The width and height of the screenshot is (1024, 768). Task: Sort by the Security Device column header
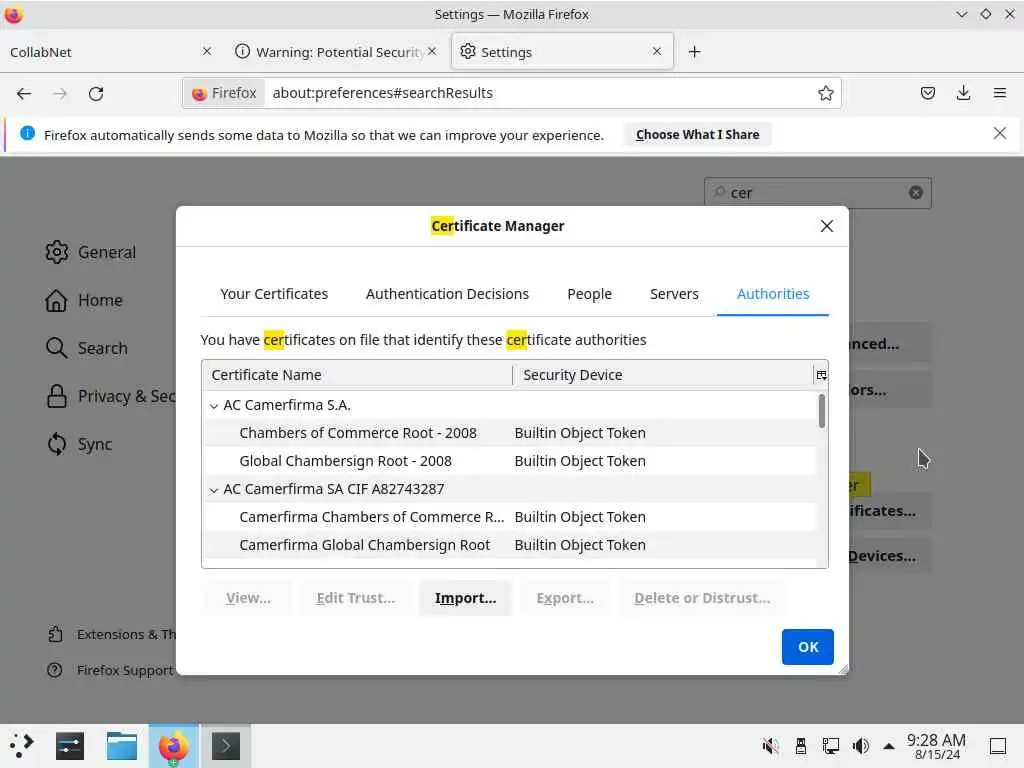(663, 375)
